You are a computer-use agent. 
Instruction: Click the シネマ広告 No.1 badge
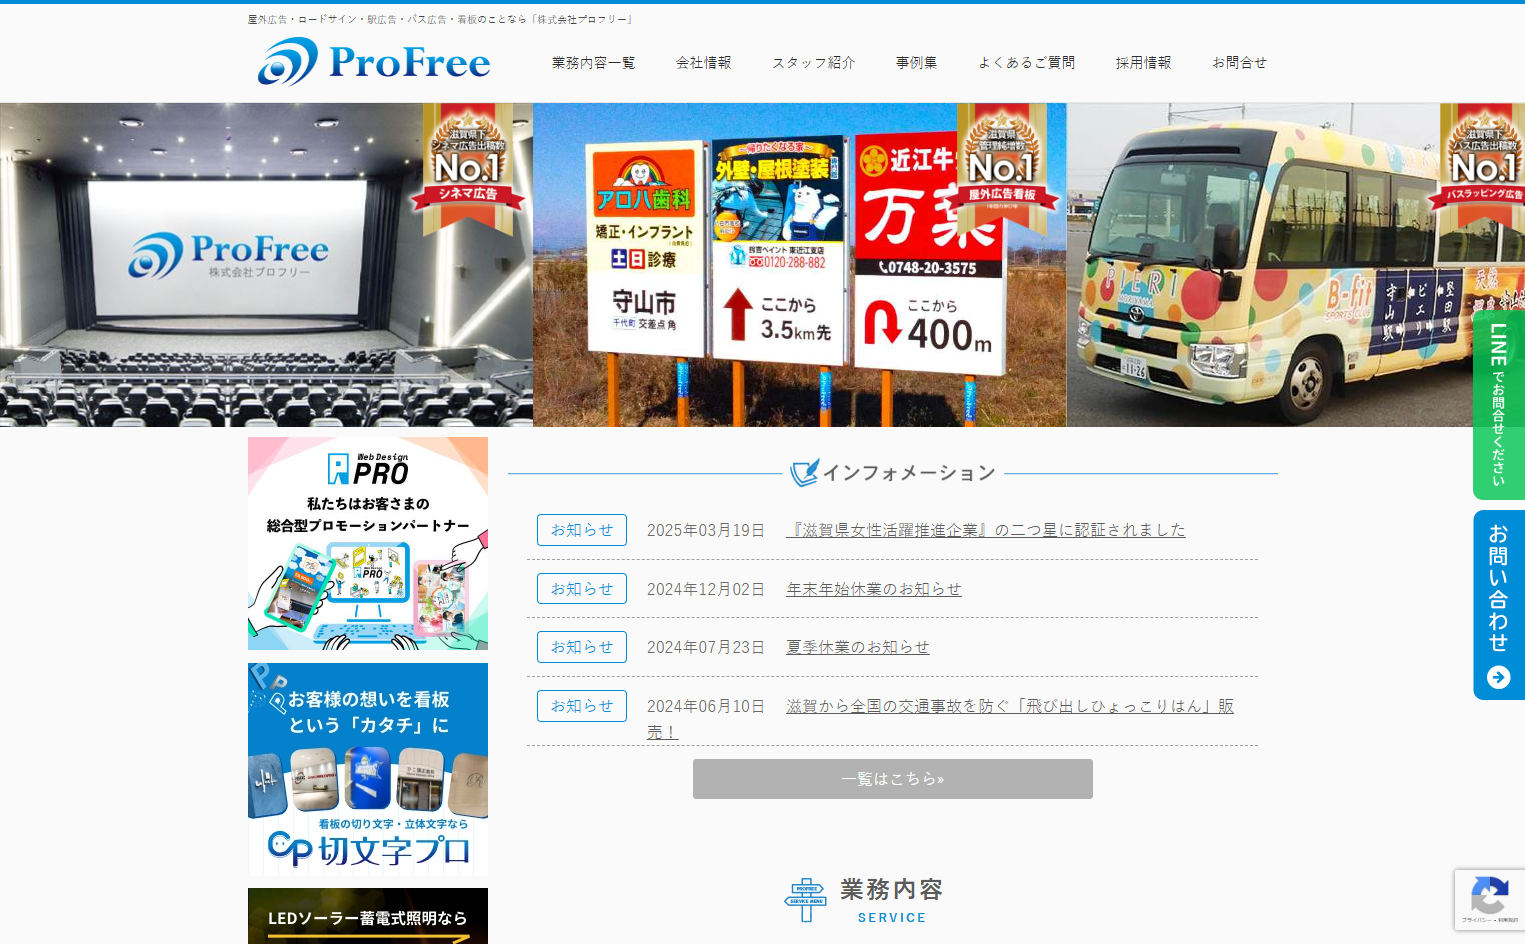pyautogui.click(x=468, y=170)
